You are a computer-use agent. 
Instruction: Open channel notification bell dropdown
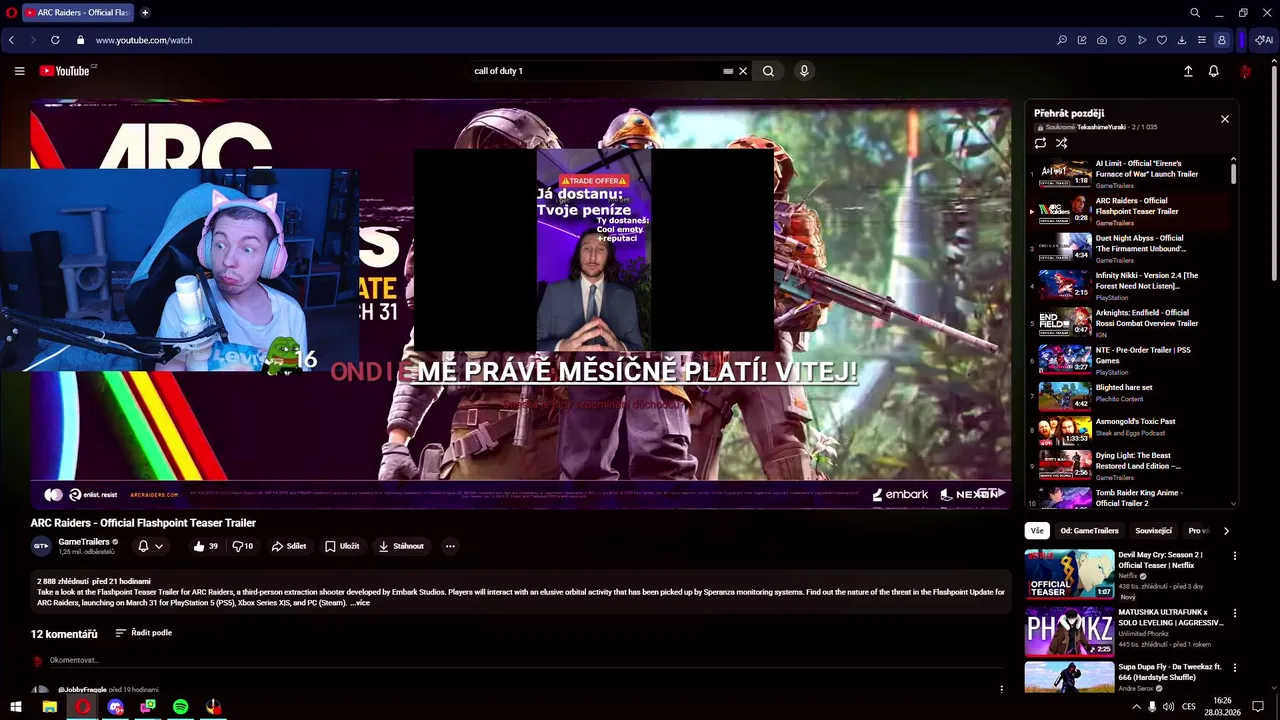click(x=150, y=546)
